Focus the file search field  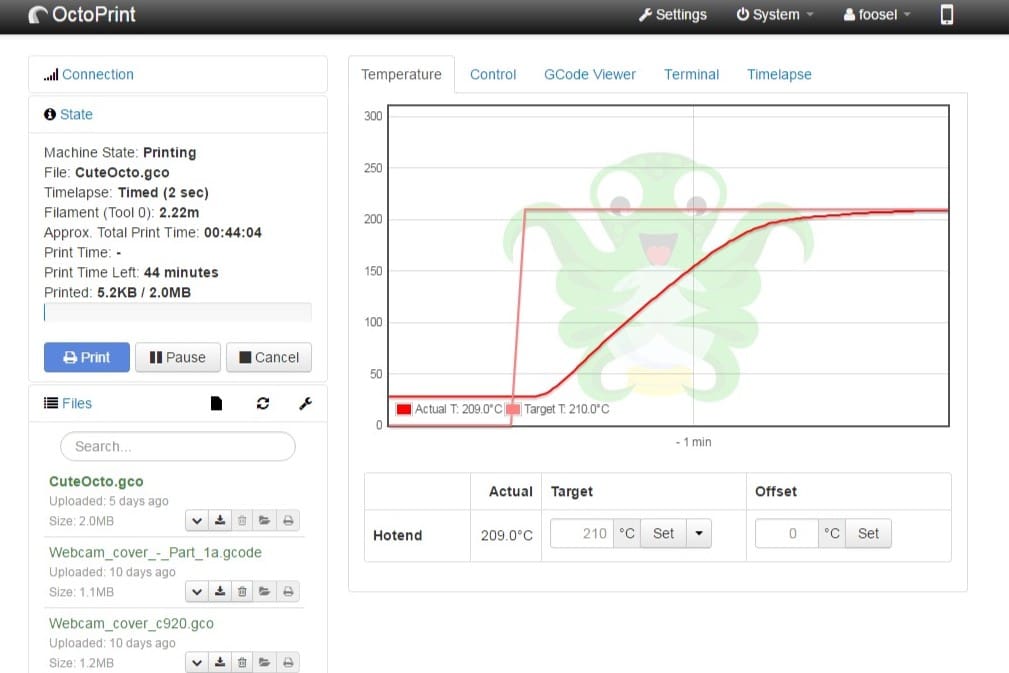pyautogui.click(x=178, y=447)
